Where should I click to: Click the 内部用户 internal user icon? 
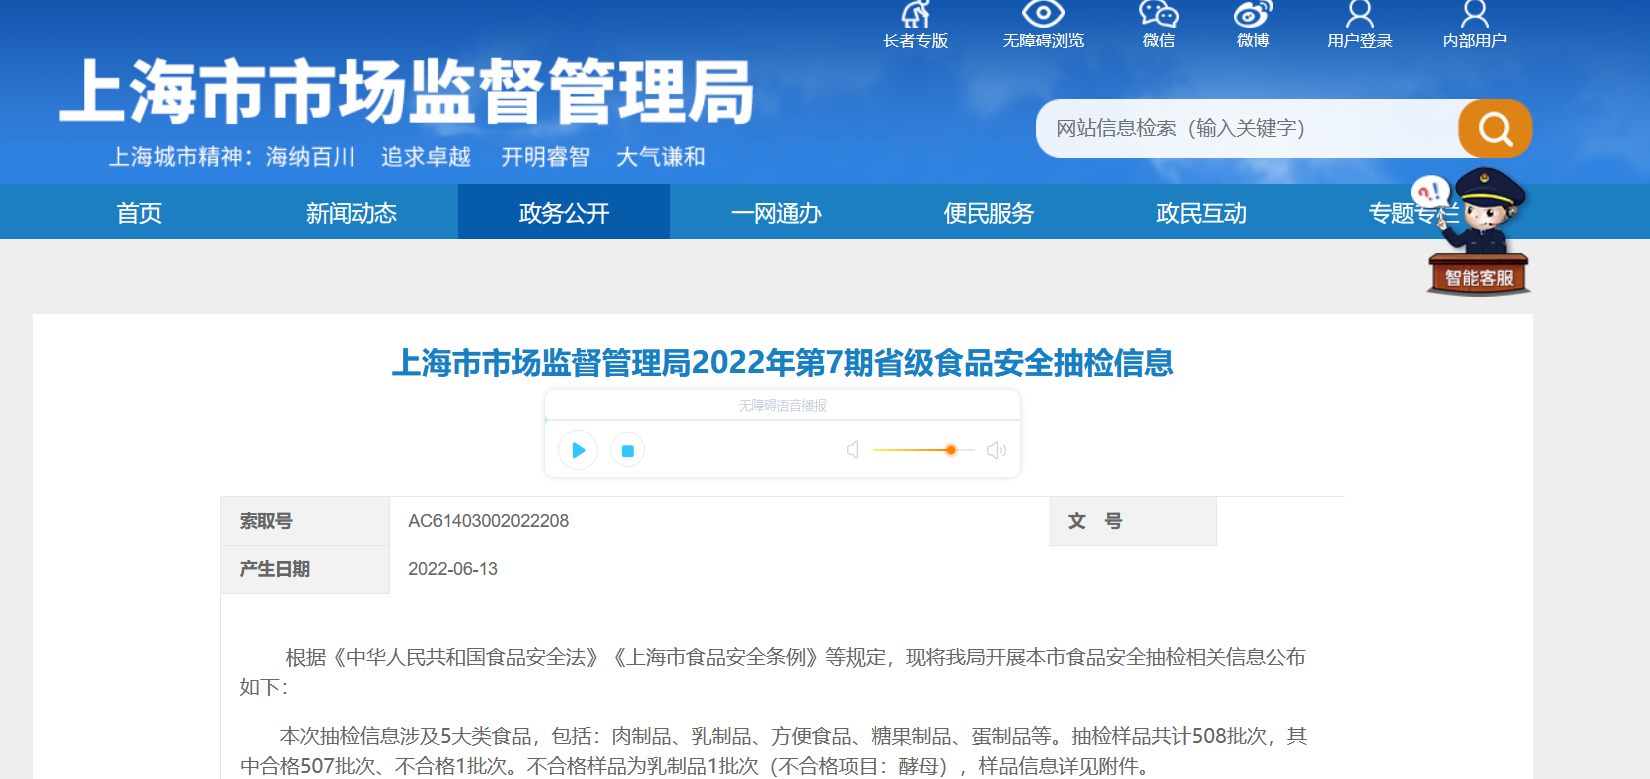point(1474,15)
